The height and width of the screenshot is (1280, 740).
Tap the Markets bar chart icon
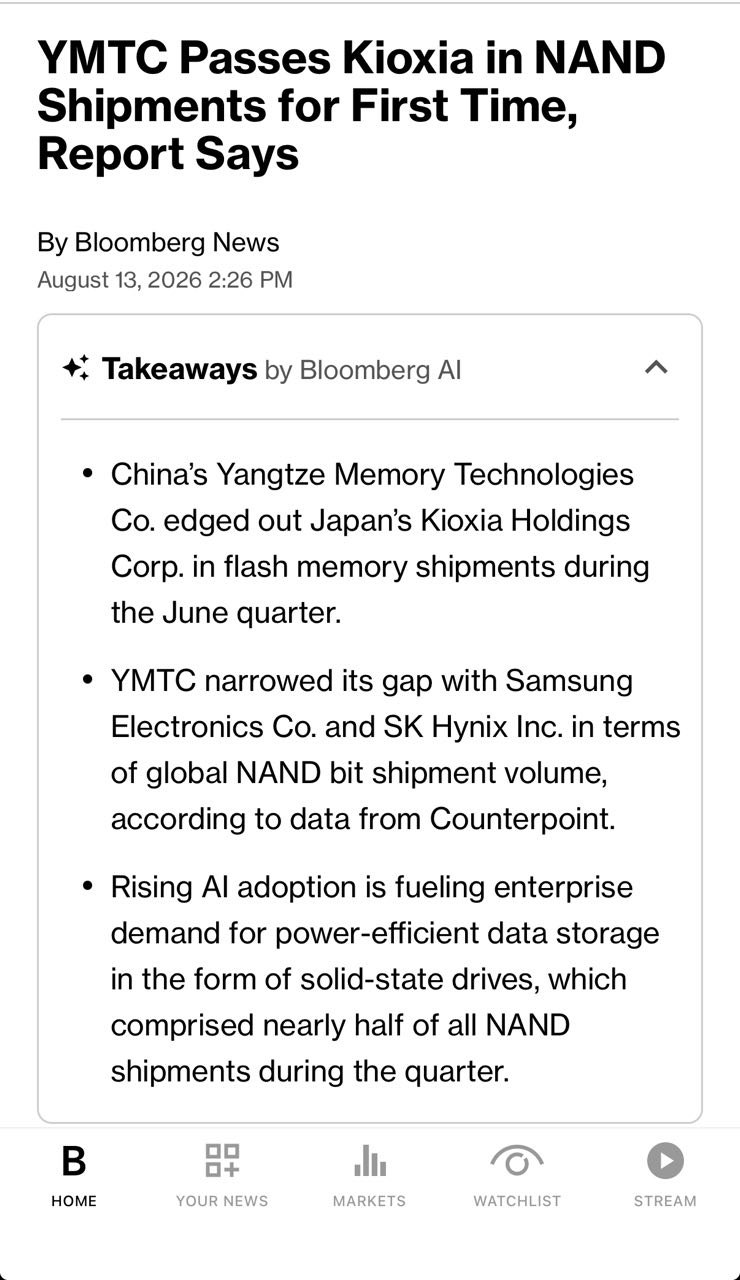coord(370,1161)
